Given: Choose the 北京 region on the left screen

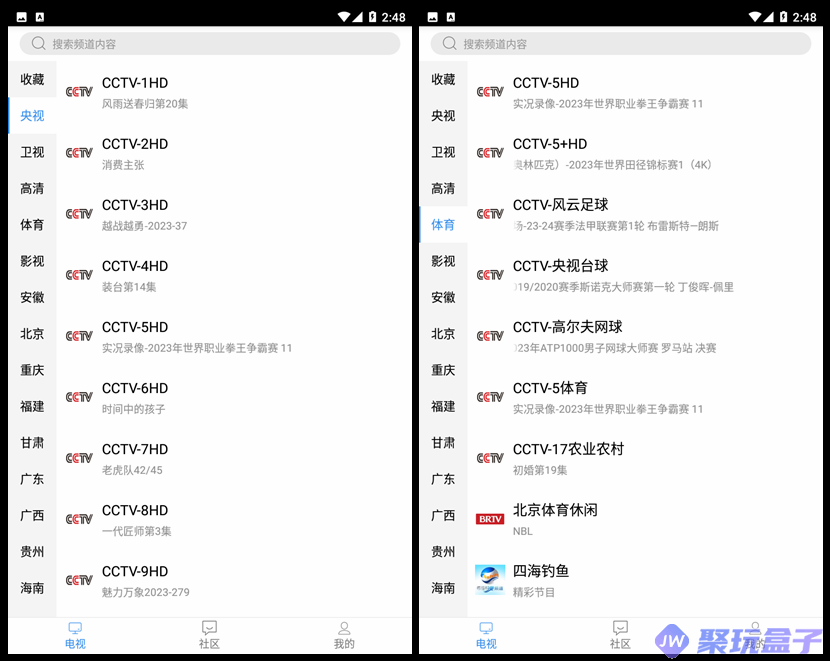Looking at the screenshot, I should (32, 334).
